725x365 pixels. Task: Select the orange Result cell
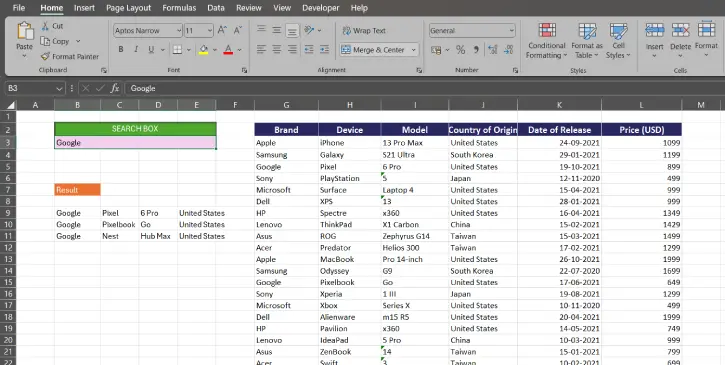coord(77,190)
